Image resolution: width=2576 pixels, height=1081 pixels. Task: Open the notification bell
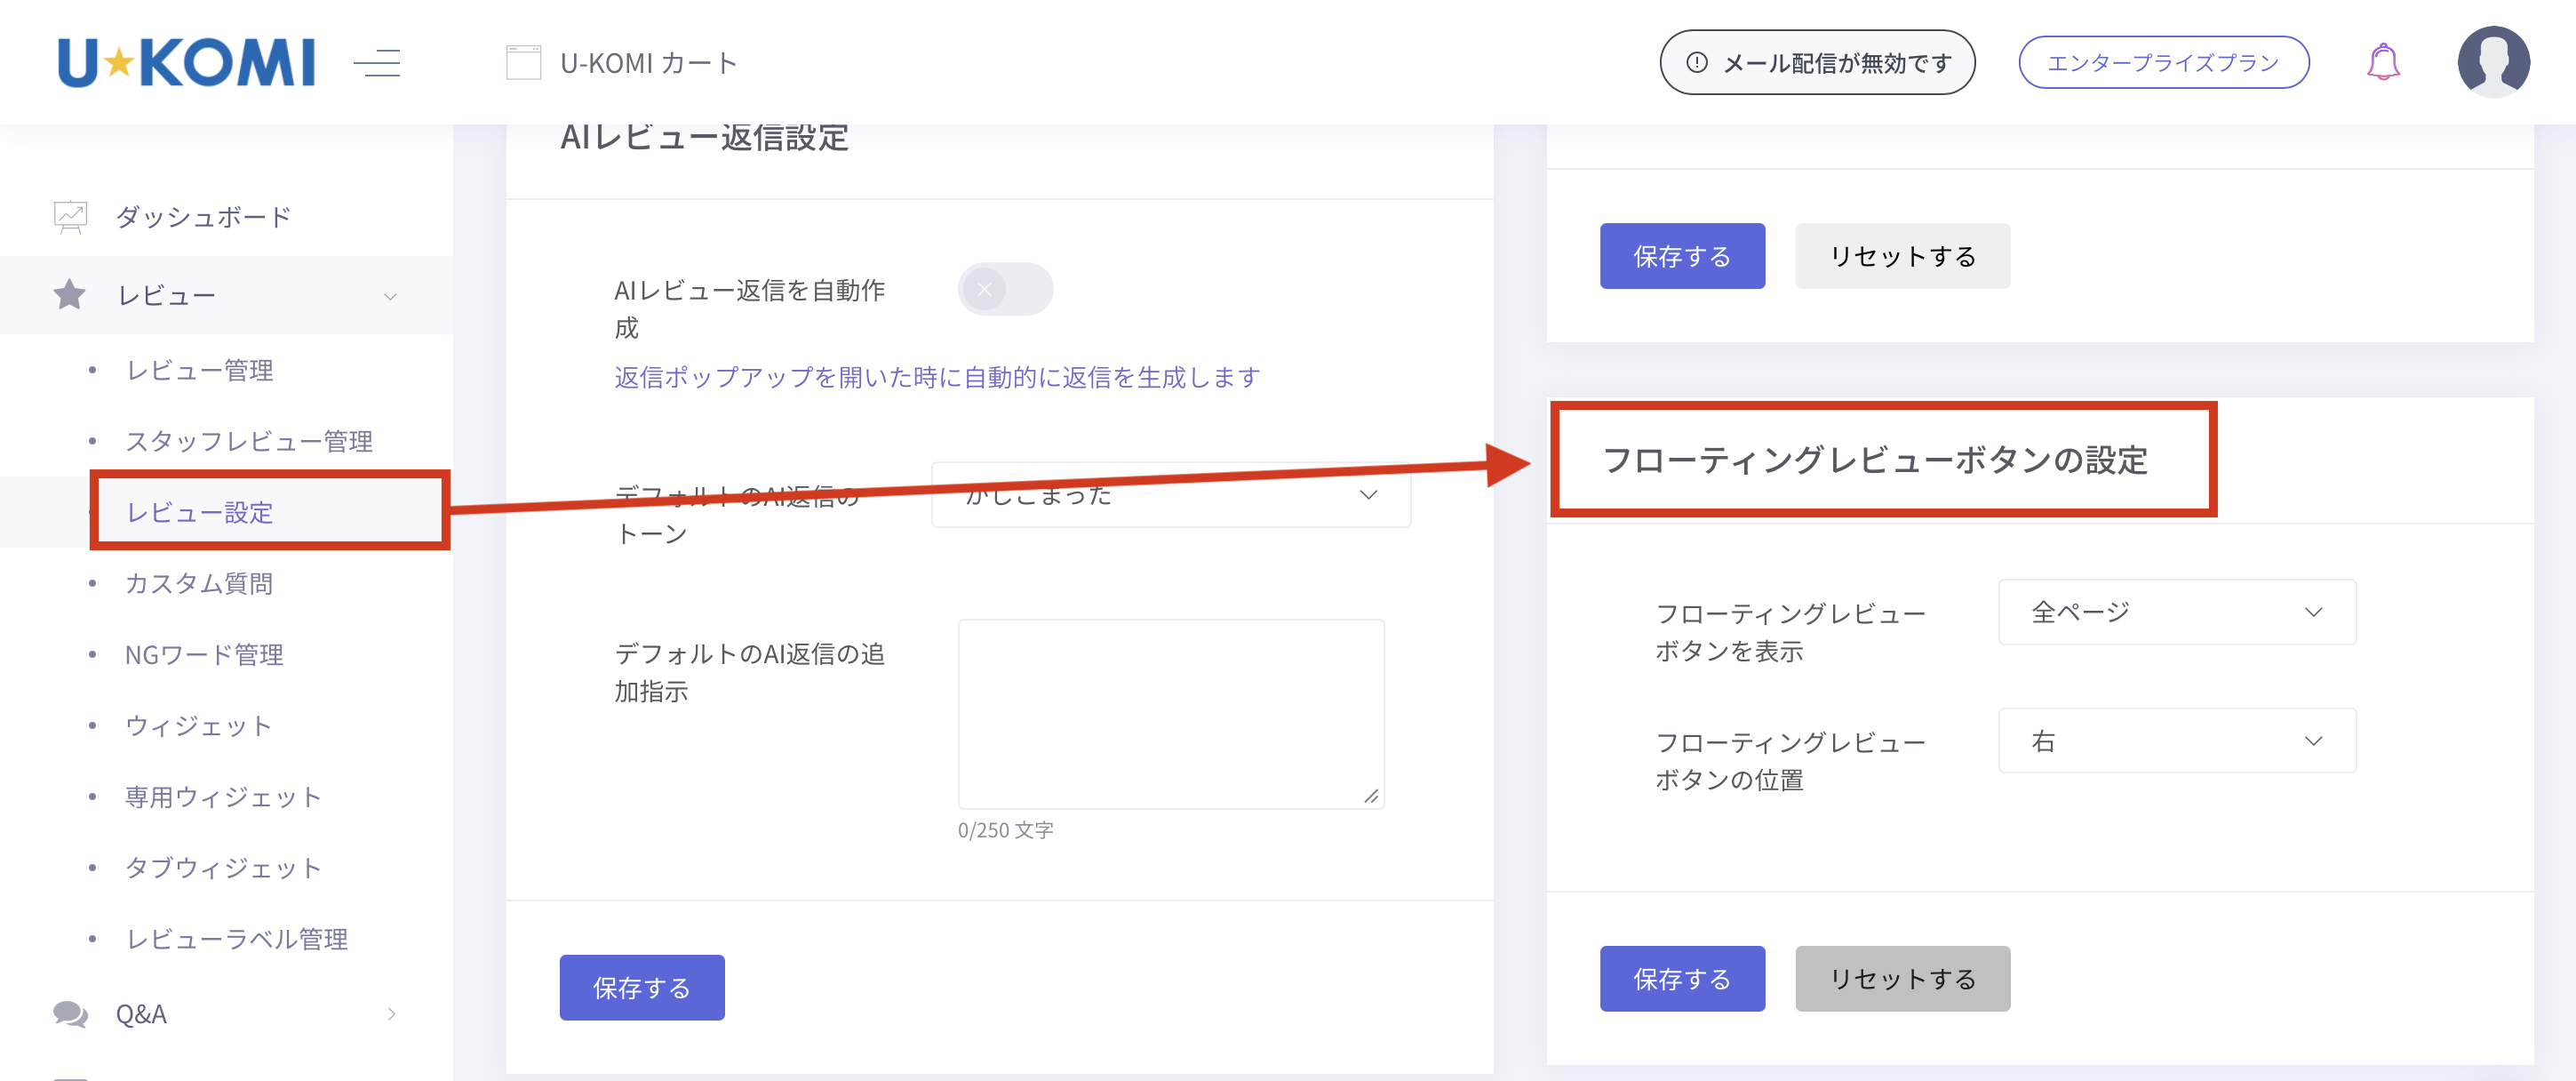pos(2382,62)
